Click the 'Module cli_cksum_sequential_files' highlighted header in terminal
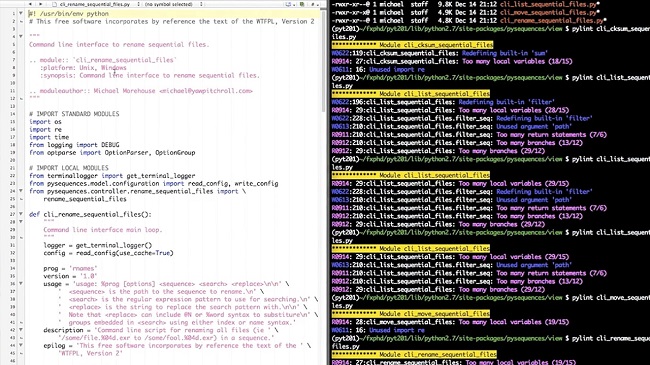Screen dimensions: 650x365 point(412,45)
